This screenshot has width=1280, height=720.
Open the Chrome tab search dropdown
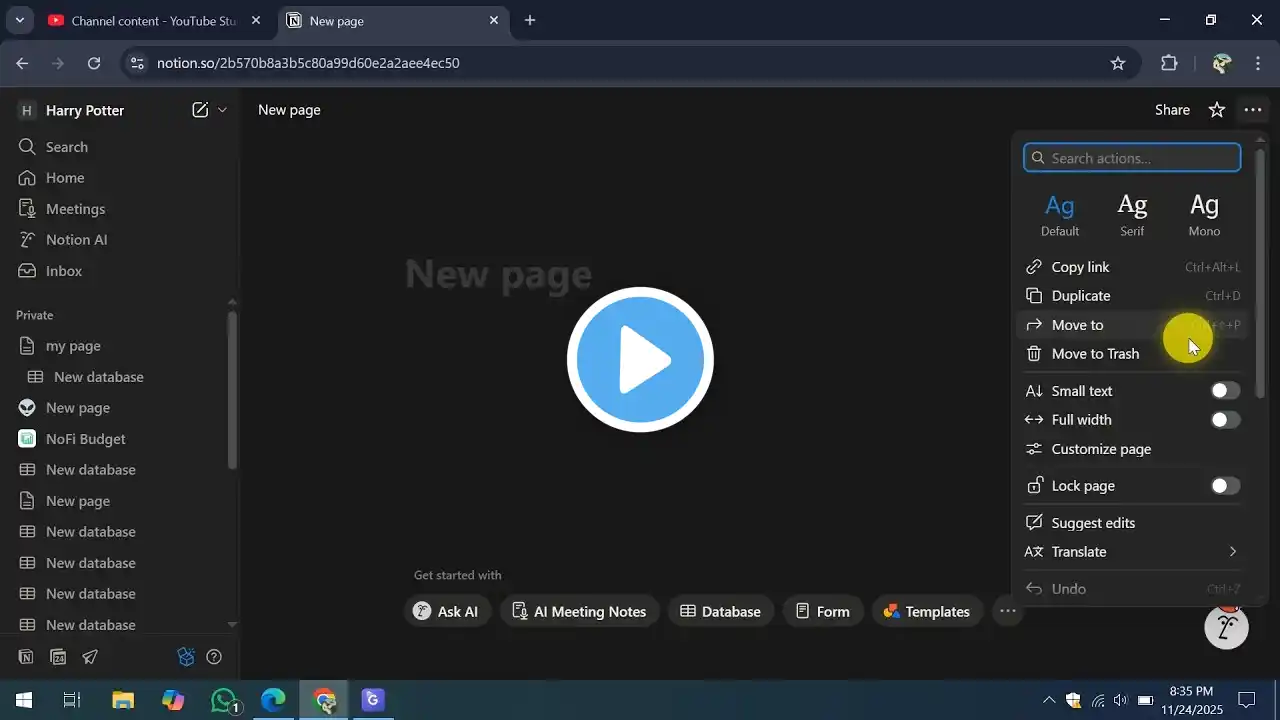pos(19,20)
